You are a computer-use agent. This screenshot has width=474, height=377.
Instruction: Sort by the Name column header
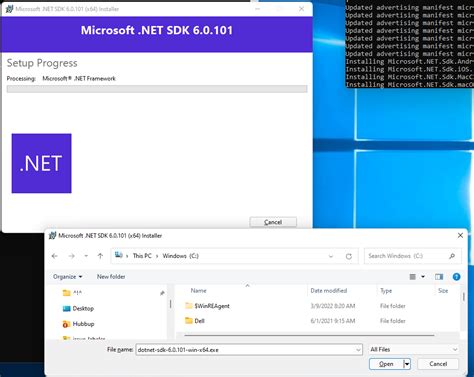pos(198,291)
